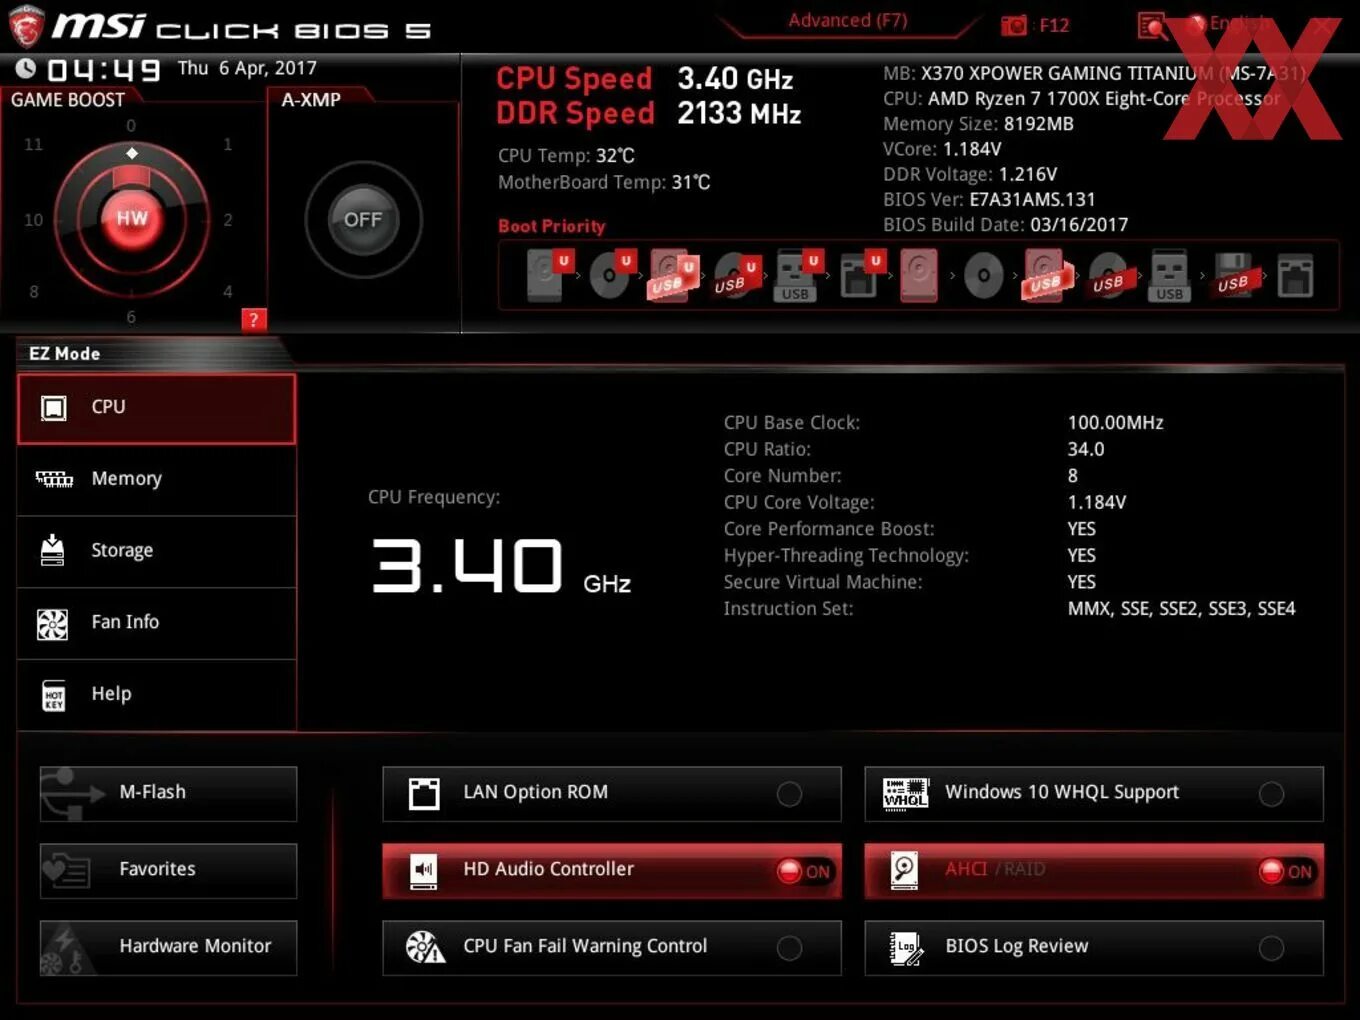
Task: Click the DDR Voltage: 1.216V reading
Action: pyautogui.click(x=970, y=175)
